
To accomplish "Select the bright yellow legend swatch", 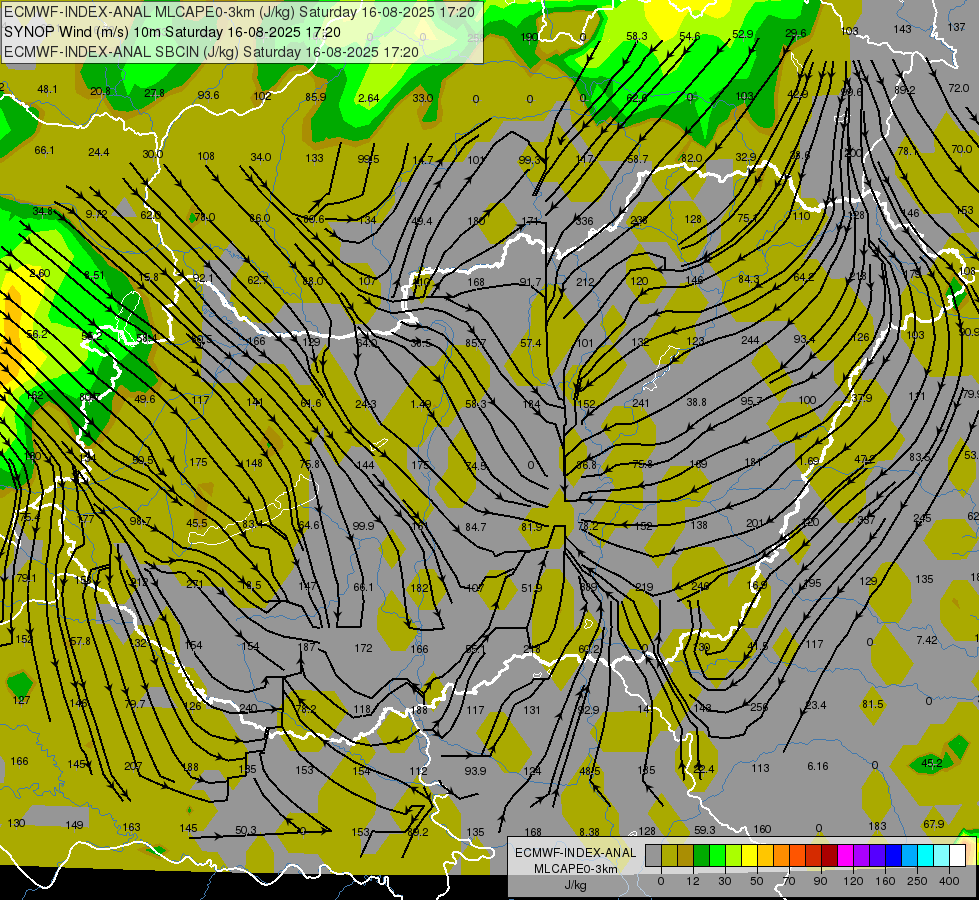I will 749,855.
